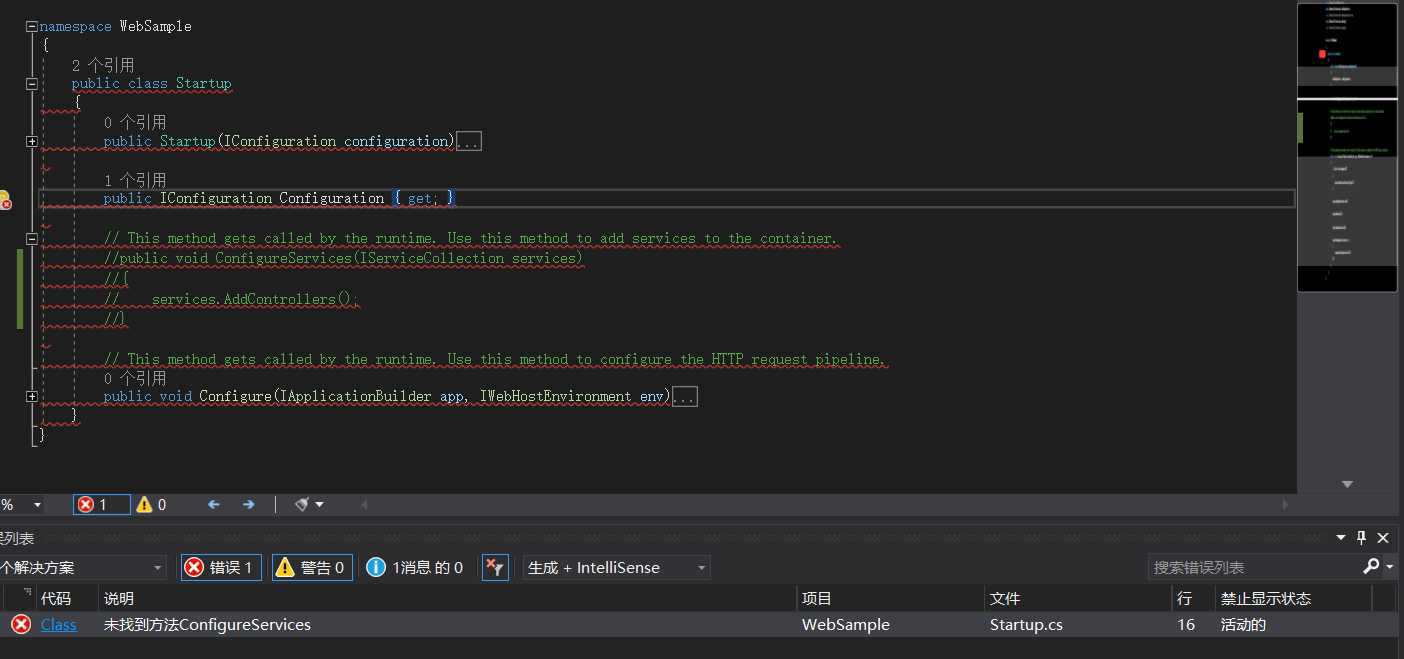Click the 2 个引用 CodeLens above Startup class
Viewport: 1404px width, 659px height.
[102, 65]
